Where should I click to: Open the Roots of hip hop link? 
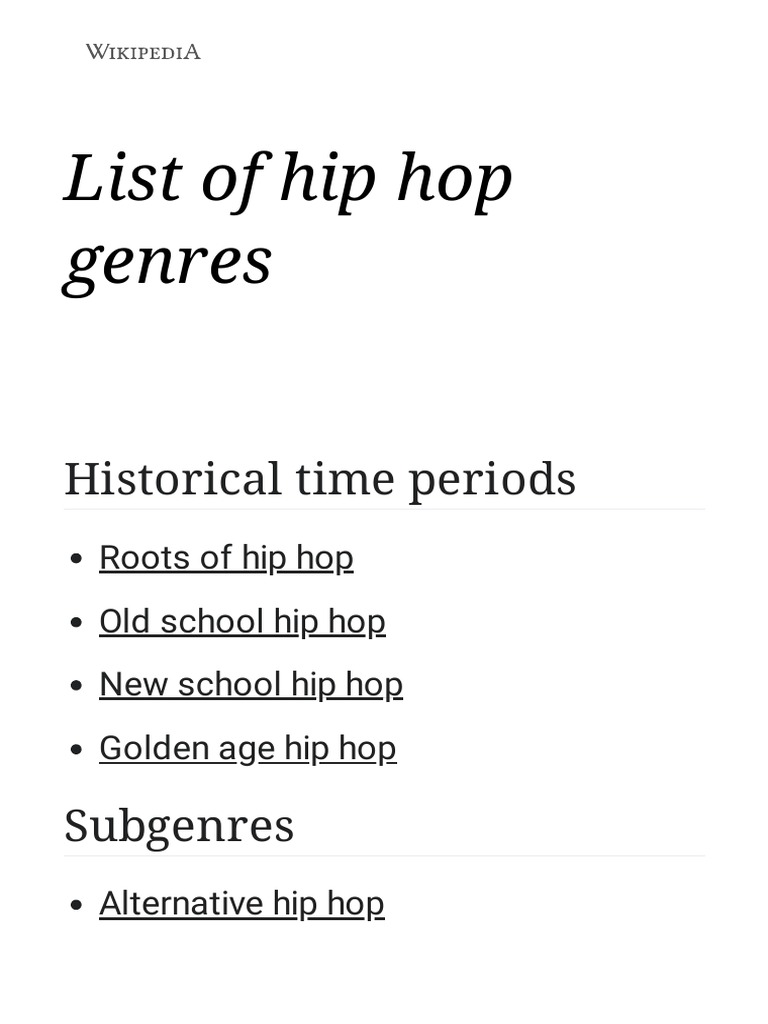click(226, 558)
